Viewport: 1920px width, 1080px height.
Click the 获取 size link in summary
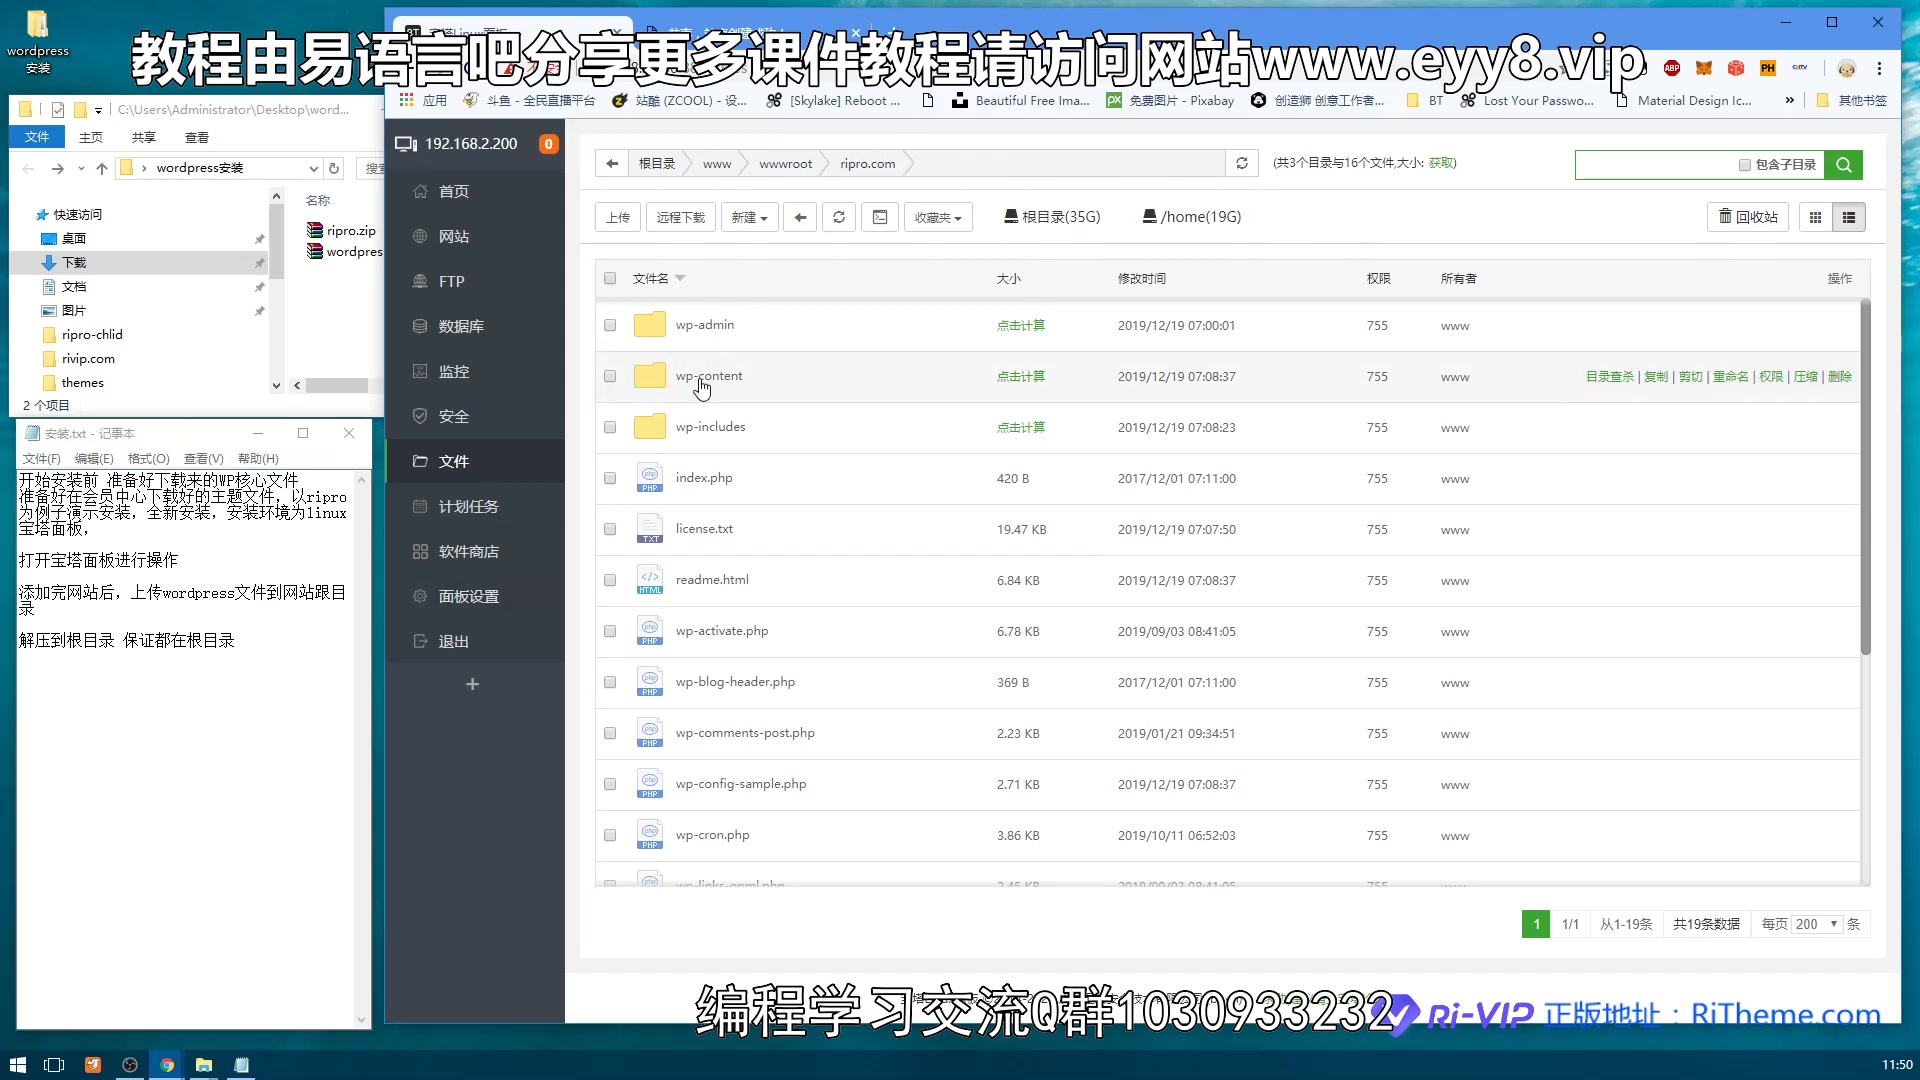click(x=1440, y=163)
